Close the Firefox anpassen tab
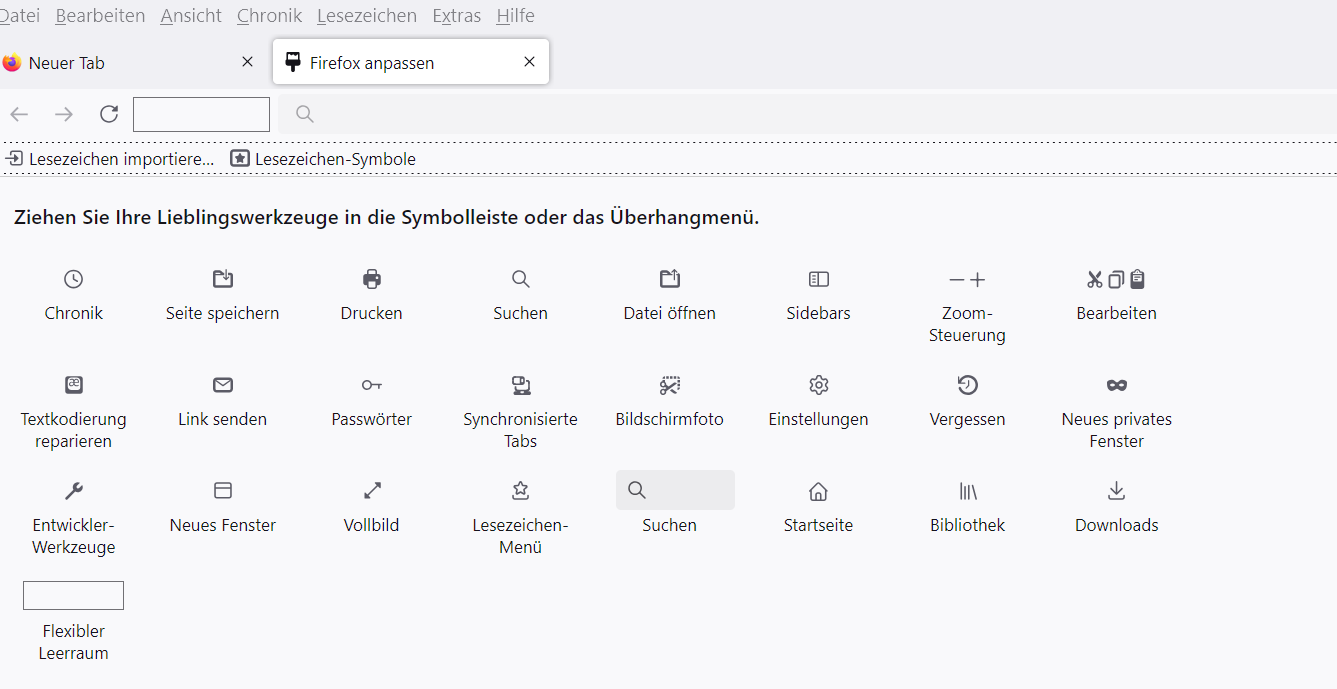The height and width of the screenshot is (689, 1337). point(530,62)
